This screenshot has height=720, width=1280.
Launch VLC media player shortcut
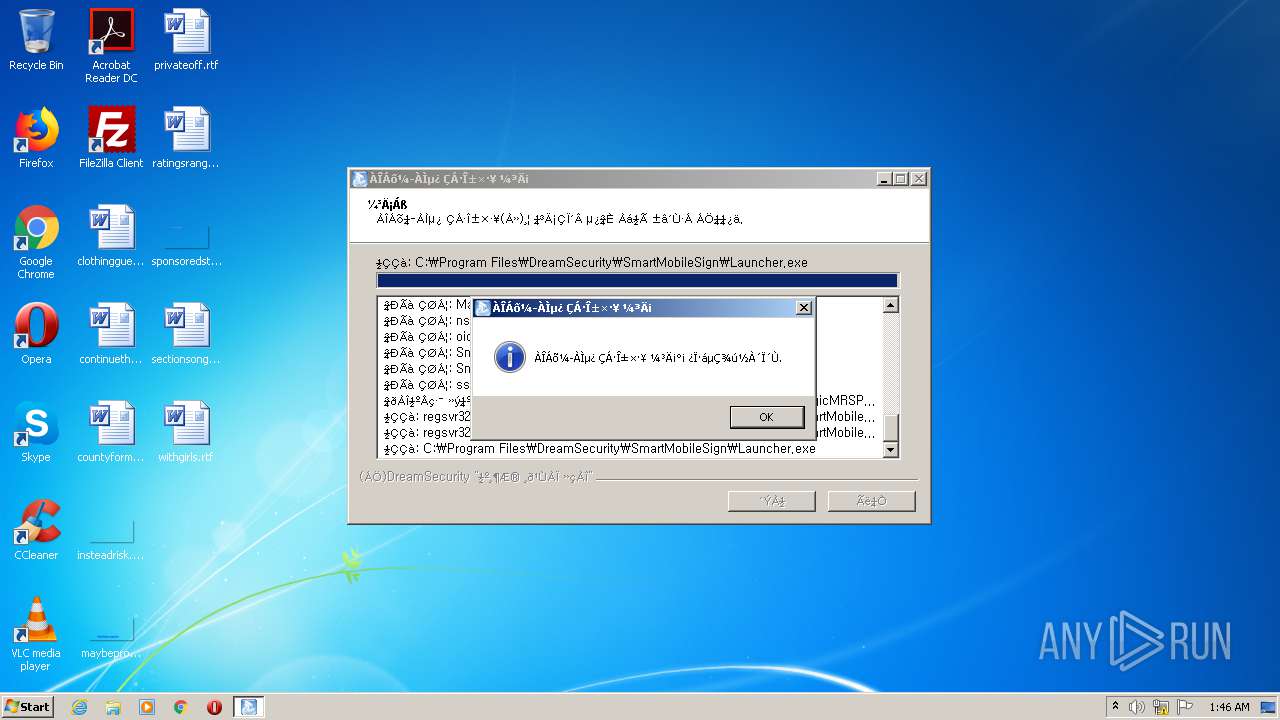click(x=36, y=634)
